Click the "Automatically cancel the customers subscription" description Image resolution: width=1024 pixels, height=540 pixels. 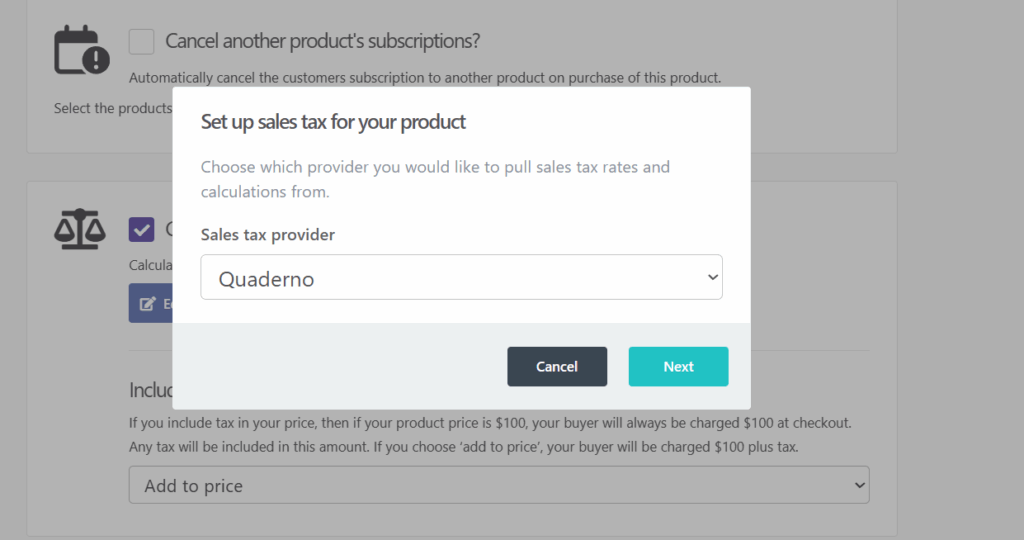[x=425, y=77]
